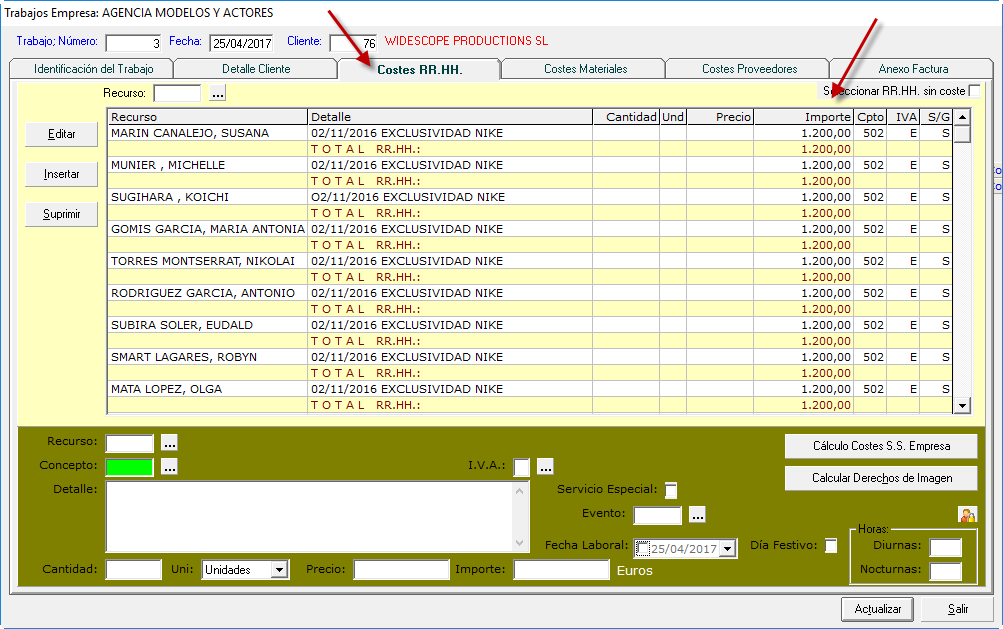This screenshot has width=1003, height=629.
Task: Focus the Nocturnas hours field
Action: tap(945, 571)
